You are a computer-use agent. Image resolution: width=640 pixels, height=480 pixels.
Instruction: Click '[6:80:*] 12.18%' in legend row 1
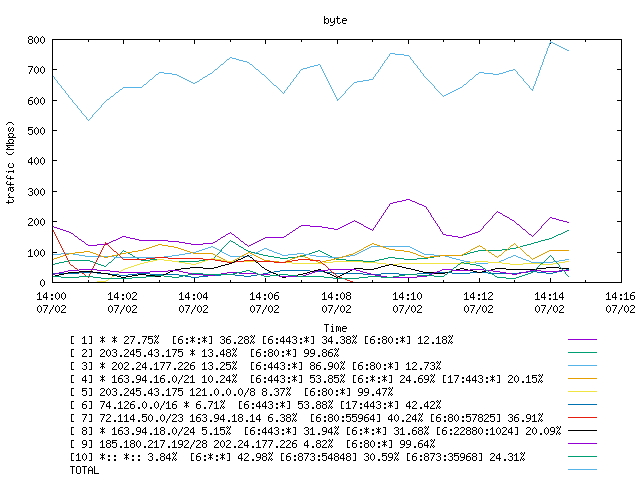409,340
